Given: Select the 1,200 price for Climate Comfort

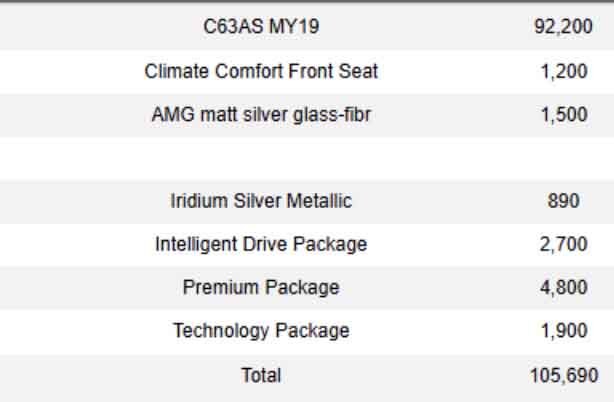Looking at the screenshot, I should pyautogui.click(x=564, y=72).
